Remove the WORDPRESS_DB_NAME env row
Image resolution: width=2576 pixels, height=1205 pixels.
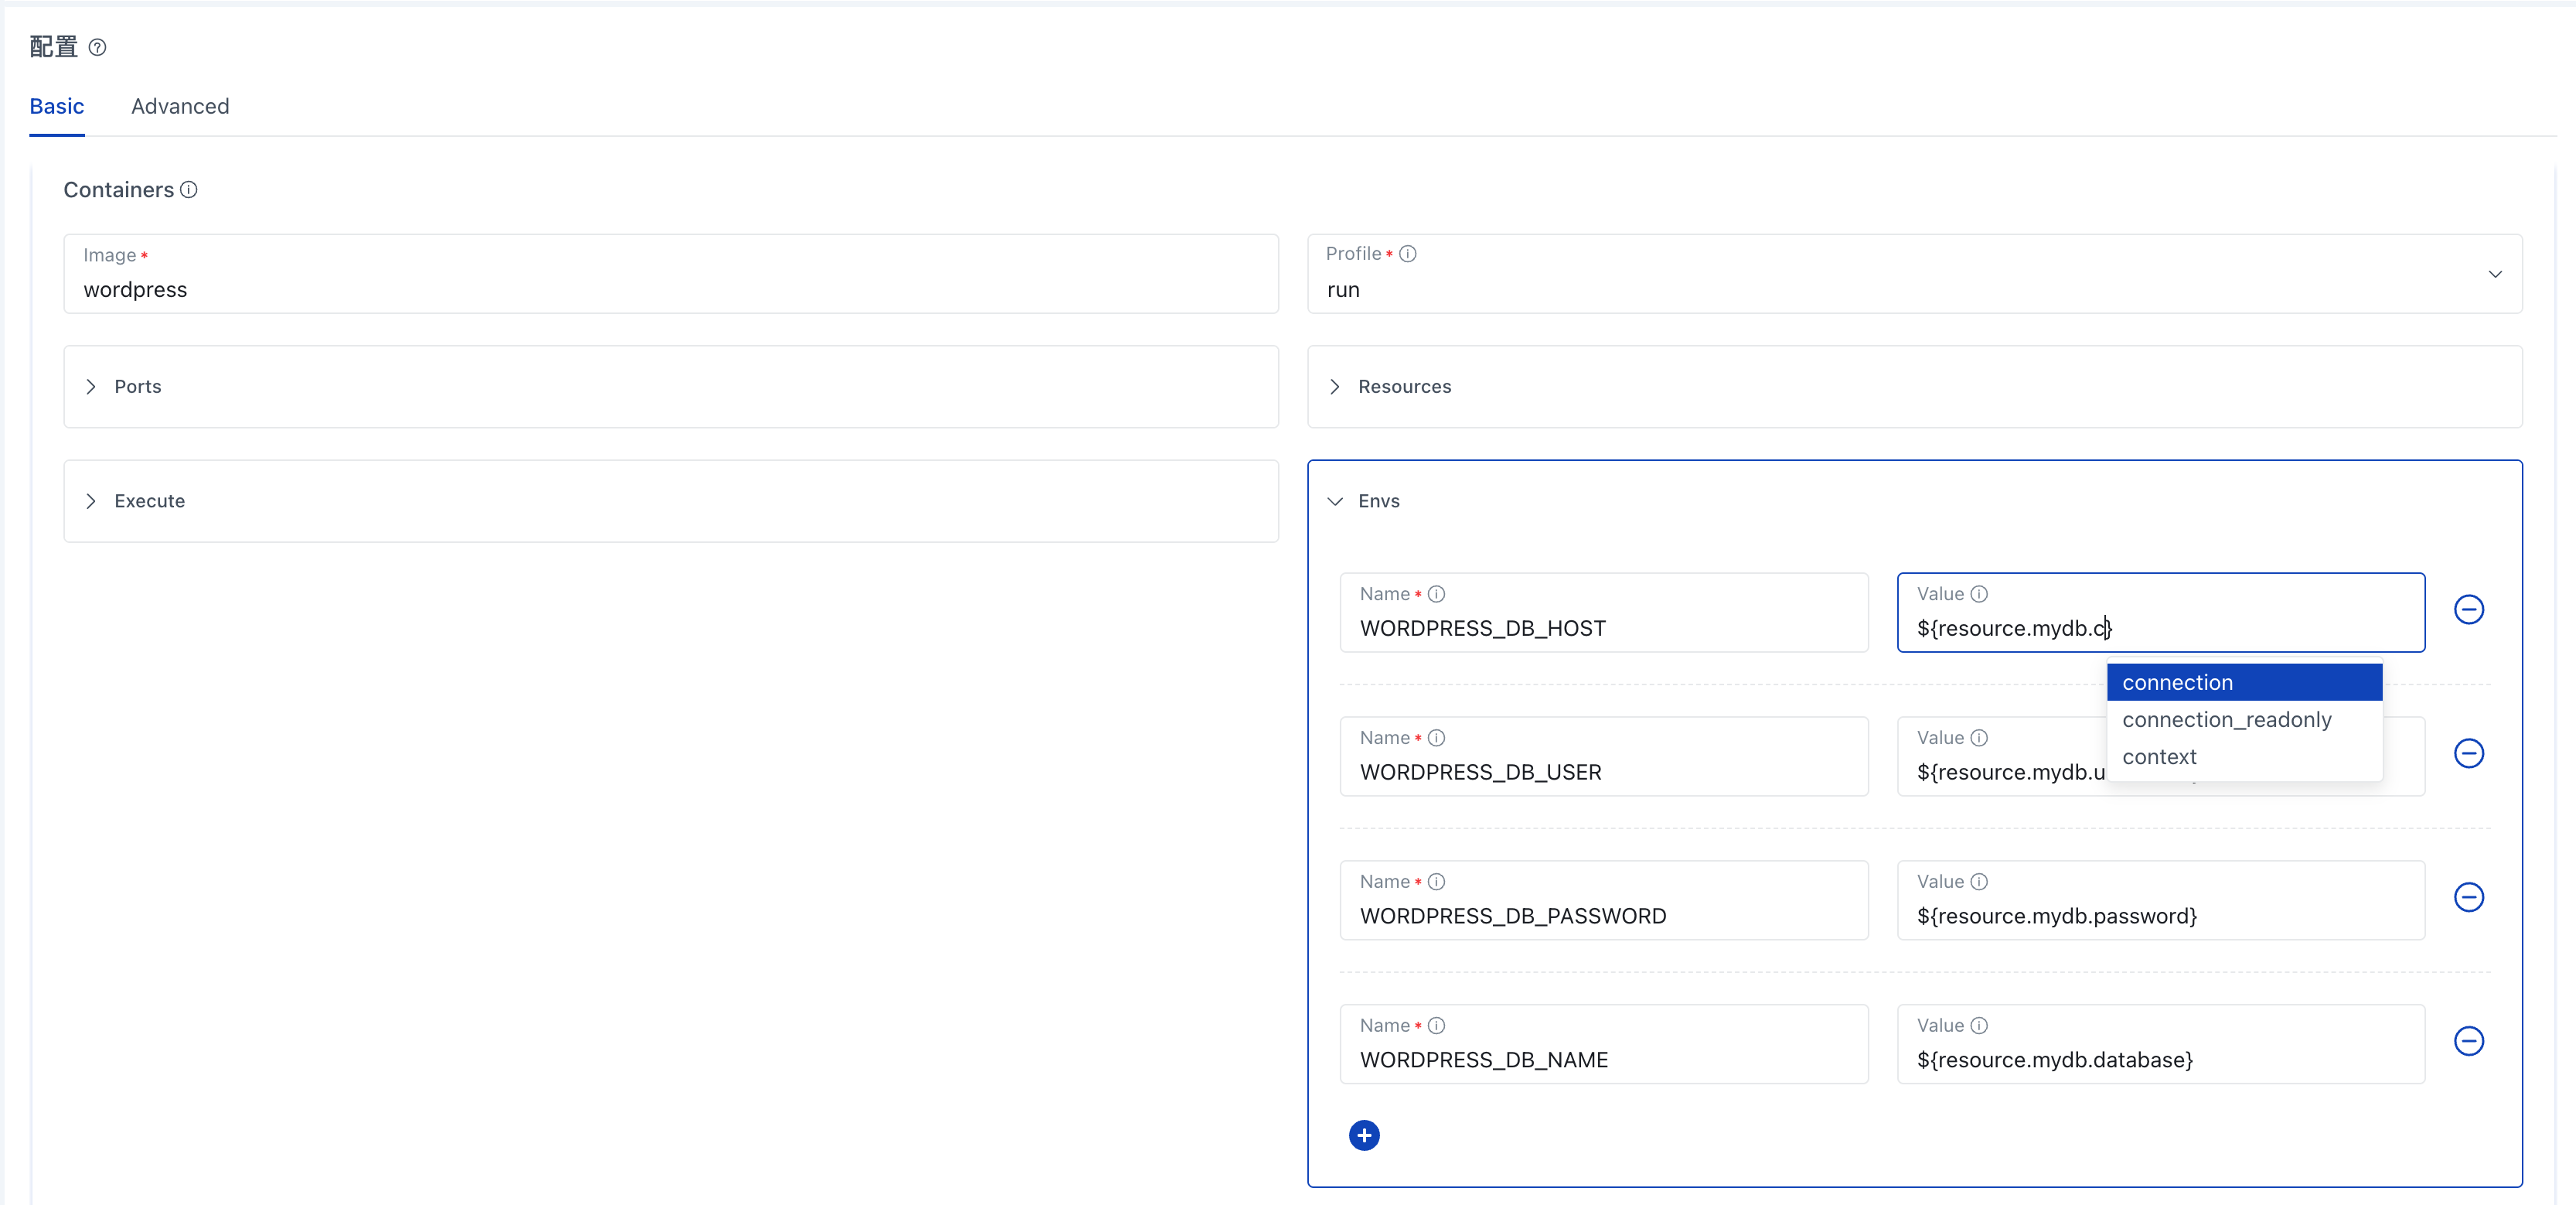(x=2468, y=1042)
